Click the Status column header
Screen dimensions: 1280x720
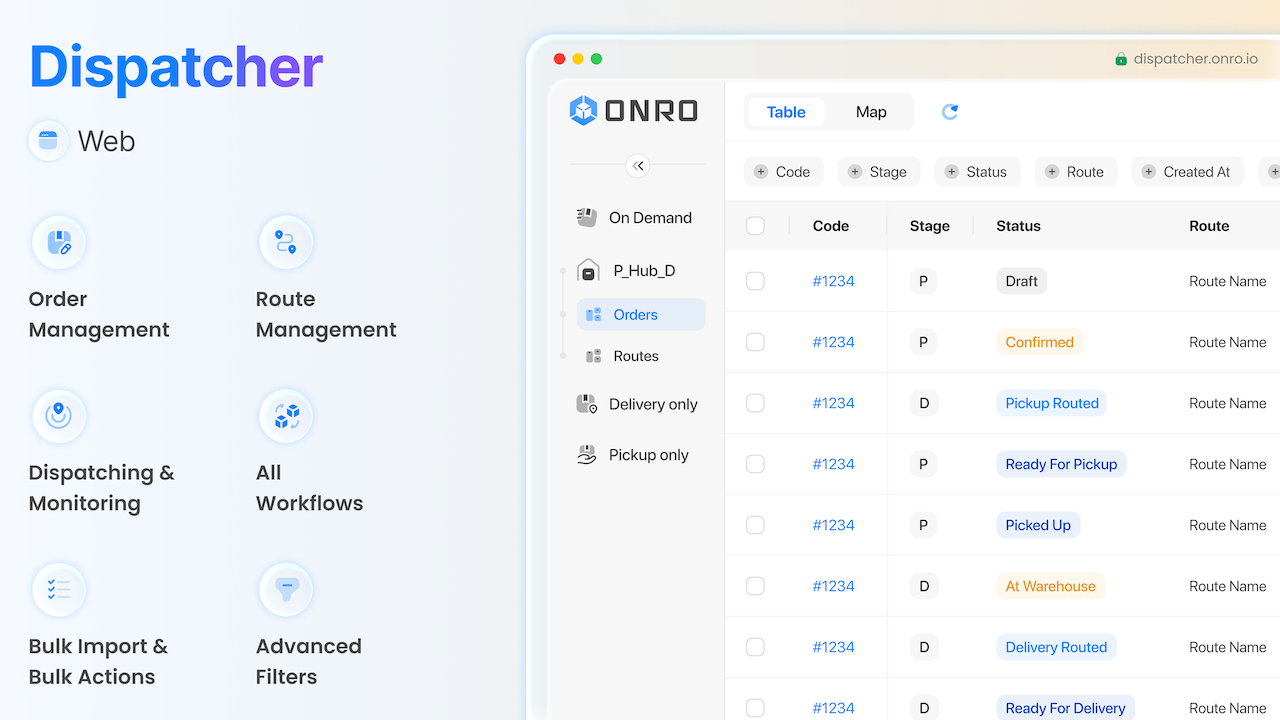[1018, 226]
